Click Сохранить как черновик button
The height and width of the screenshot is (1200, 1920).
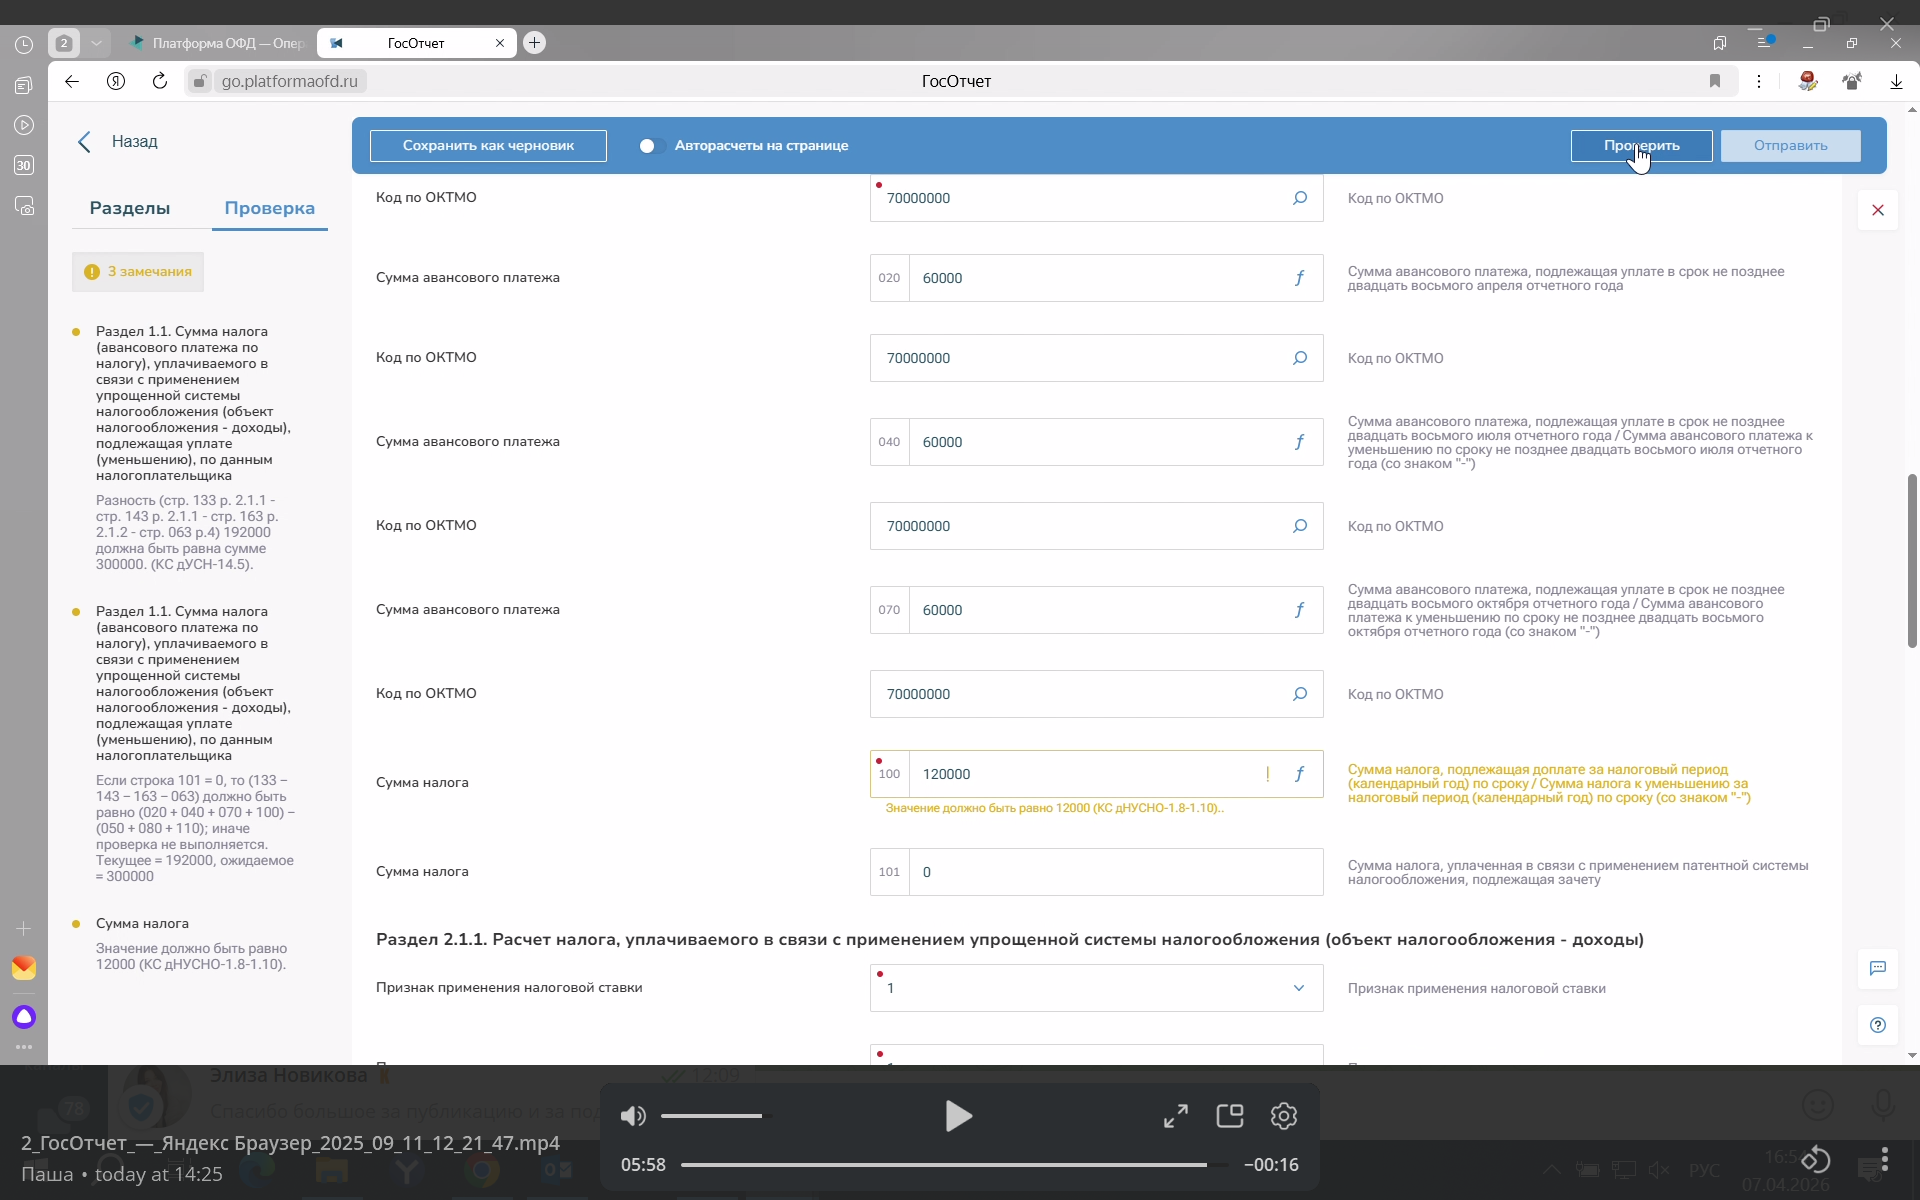point(488,146)
